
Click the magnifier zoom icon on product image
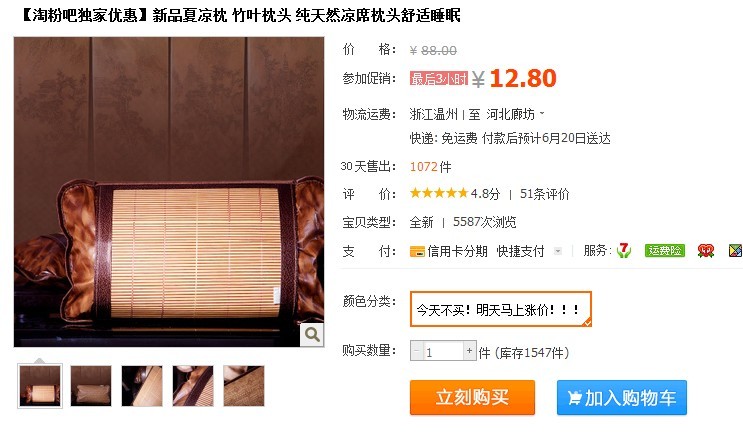pyautogui.click(x=312, y=335)
